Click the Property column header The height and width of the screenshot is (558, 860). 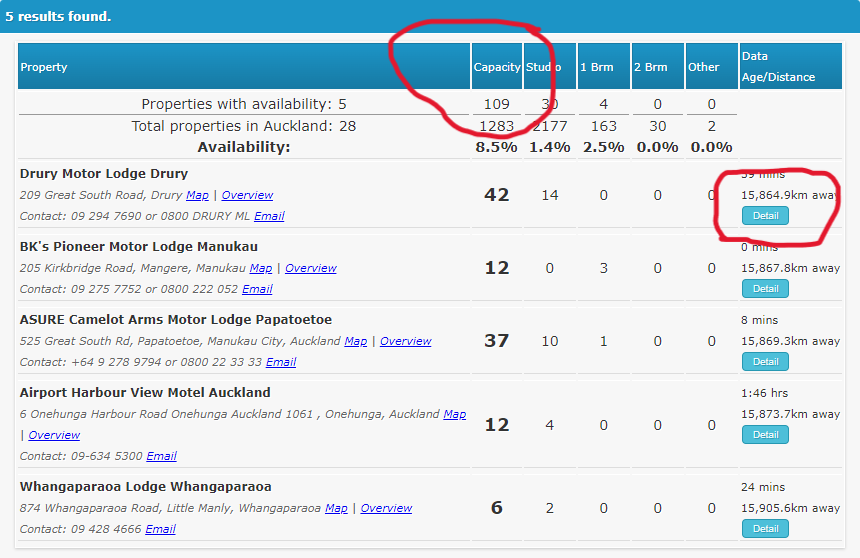tap(244, 66)
